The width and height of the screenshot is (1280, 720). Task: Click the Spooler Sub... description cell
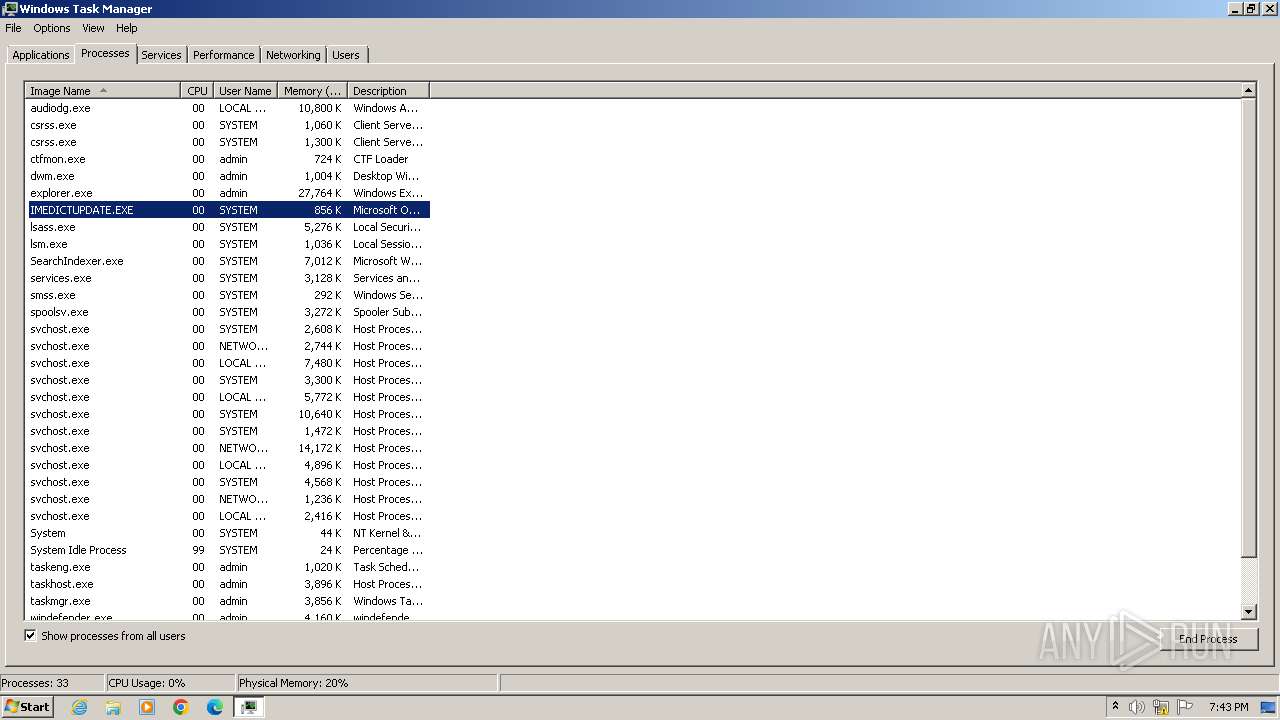388,312
